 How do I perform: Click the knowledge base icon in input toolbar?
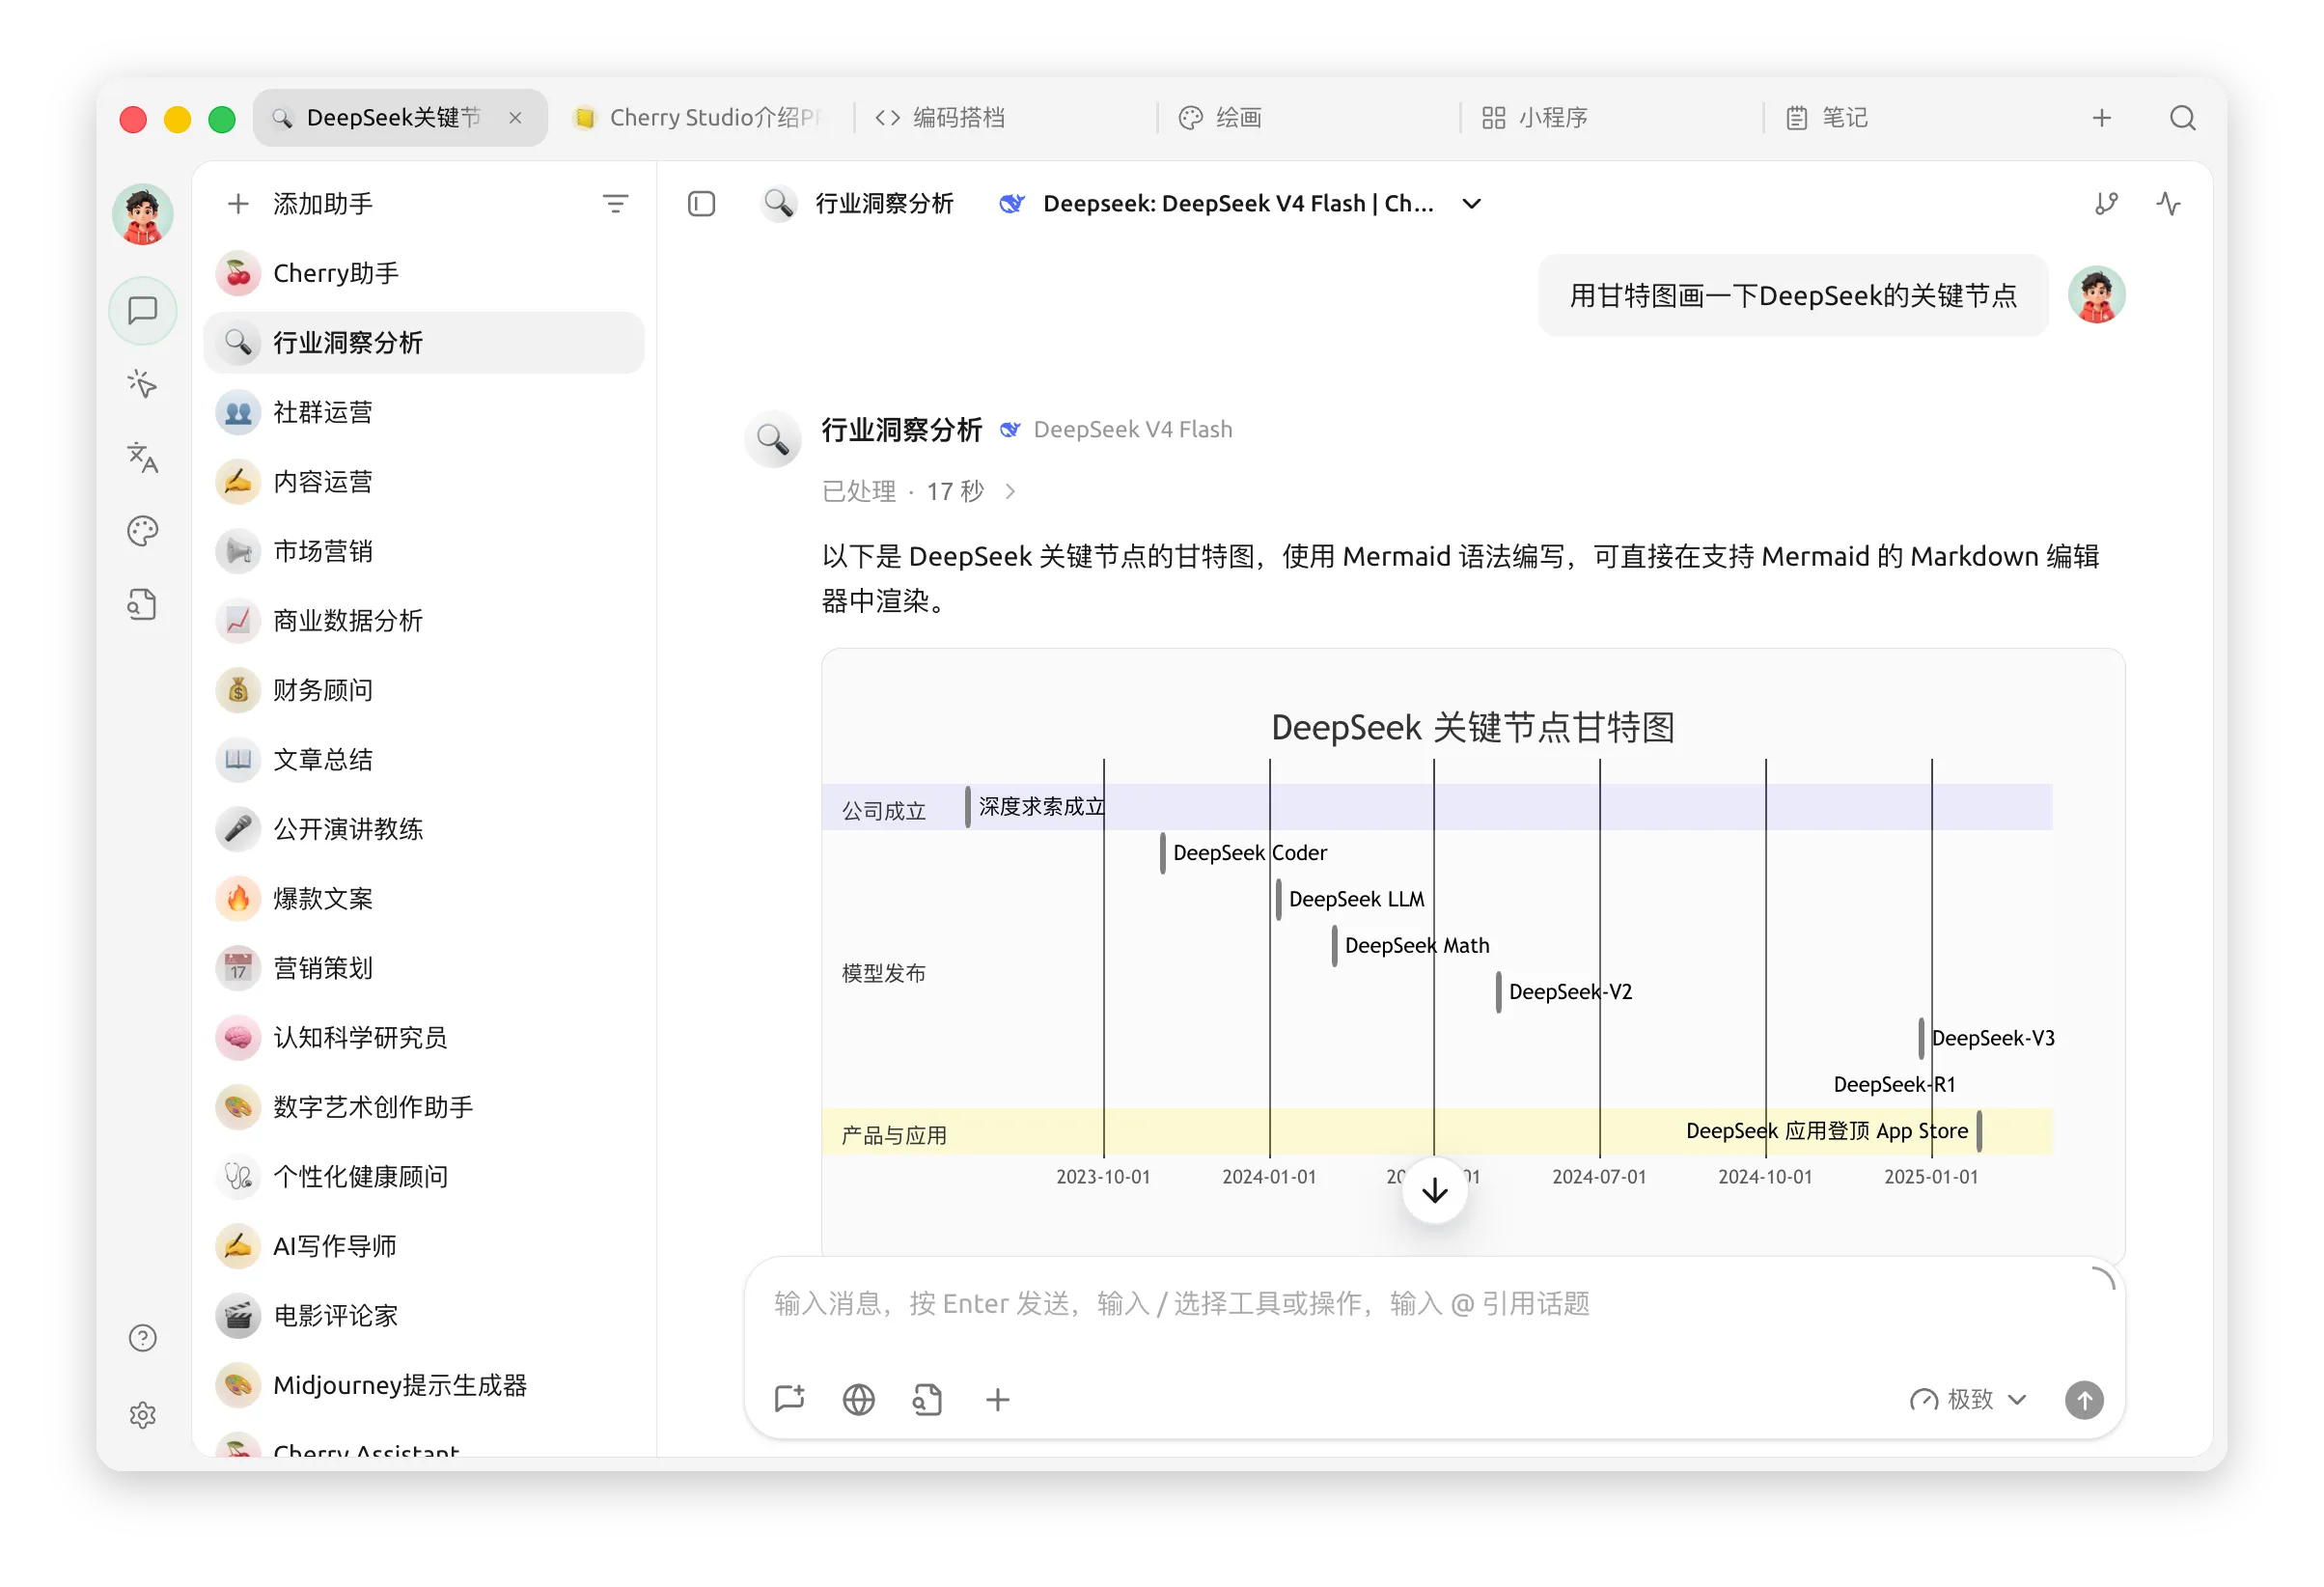928,1399
